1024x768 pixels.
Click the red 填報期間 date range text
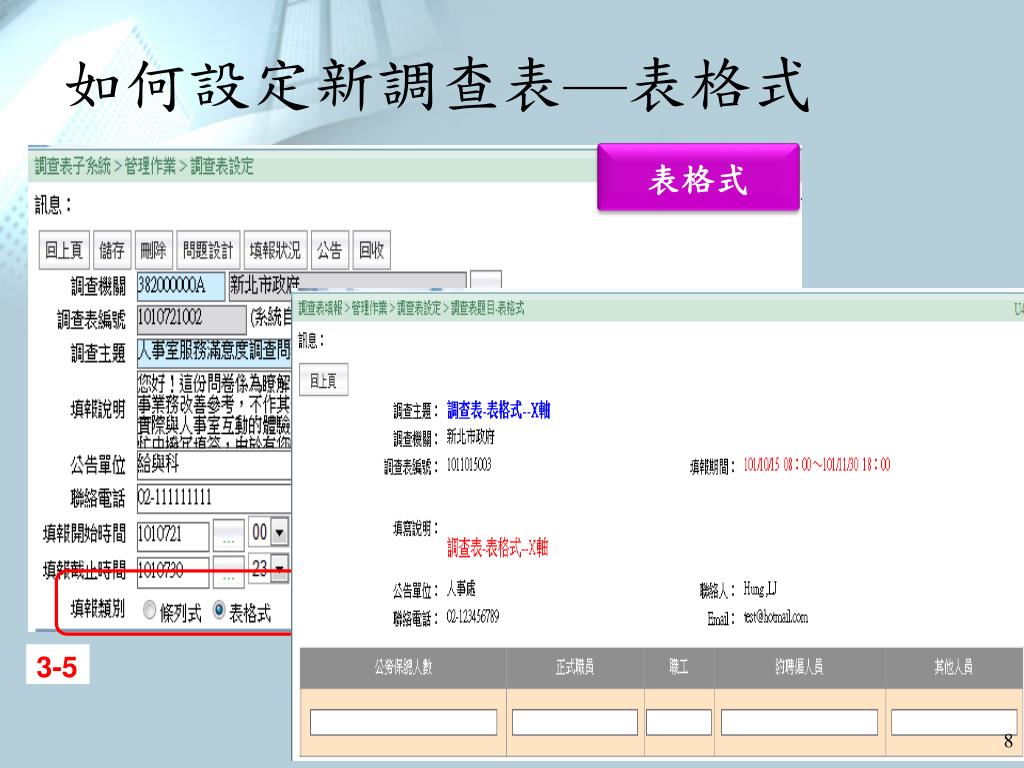click(x=817, y=465)
